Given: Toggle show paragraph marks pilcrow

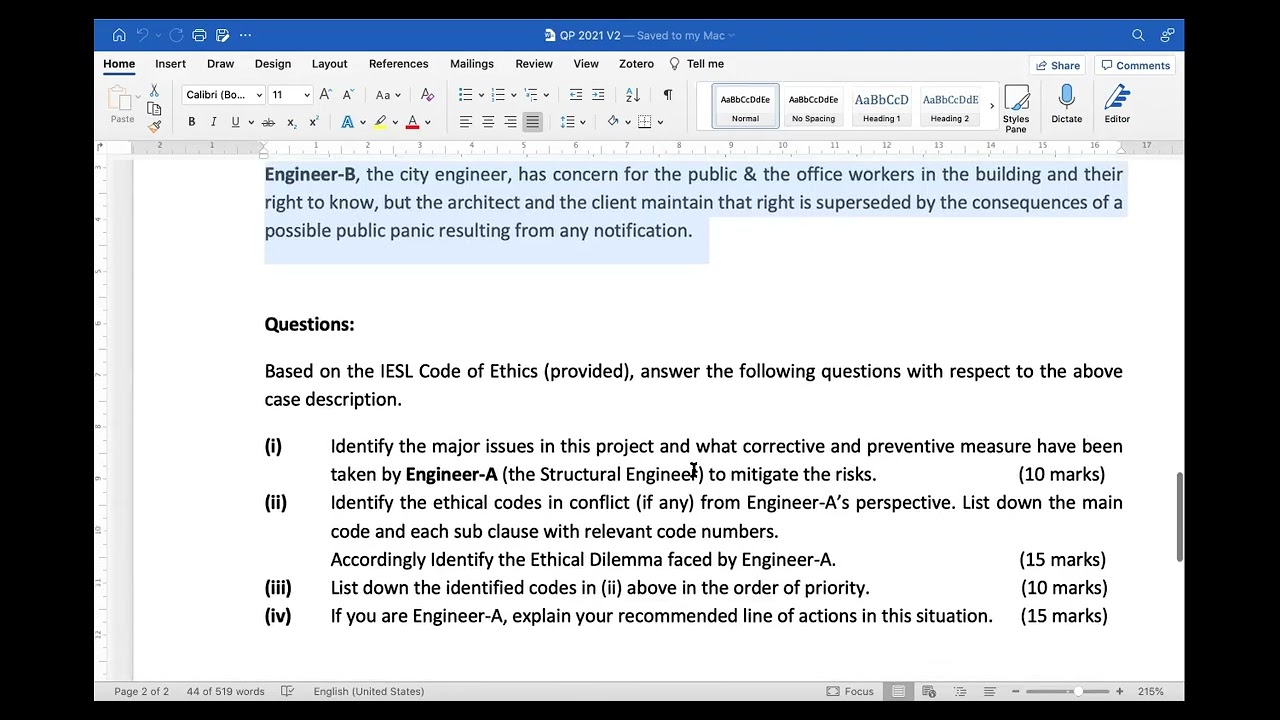Looking at the screenshot, I should [667, 94].
